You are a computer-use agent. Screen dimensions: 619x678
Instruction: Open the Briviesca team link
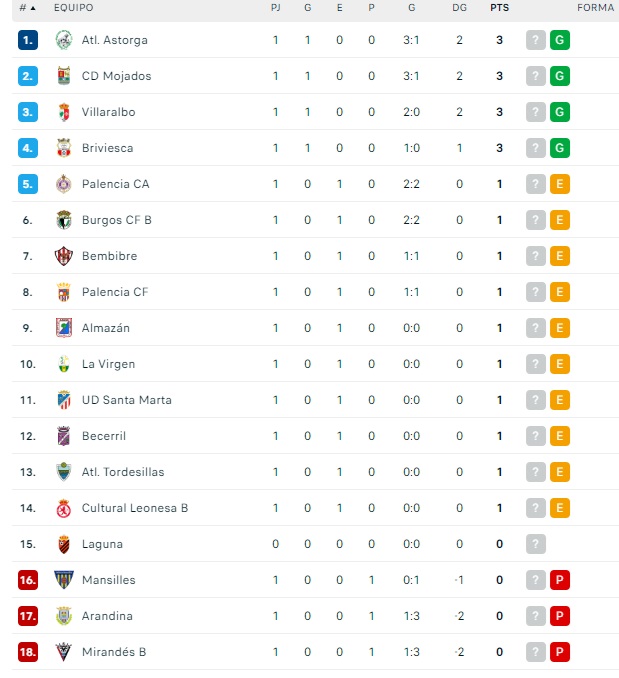(x=107, y=148)
